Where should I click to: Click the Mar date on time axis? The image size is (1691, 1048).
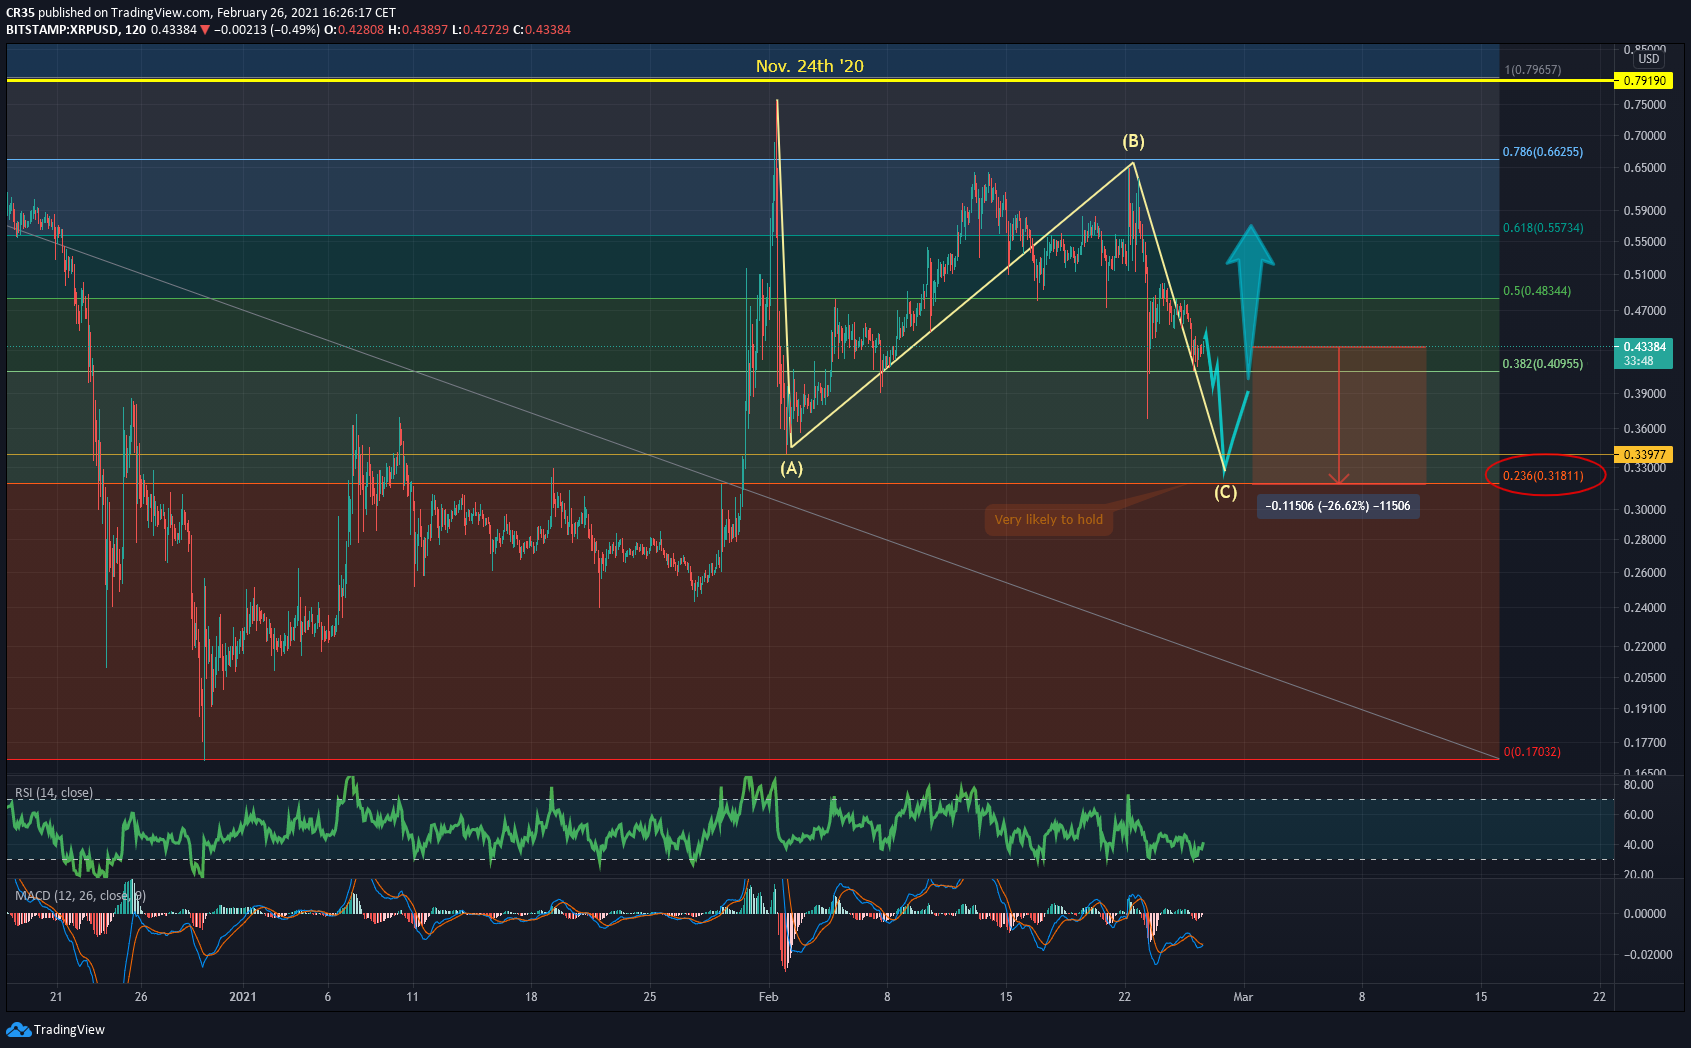click(1243, 997)
